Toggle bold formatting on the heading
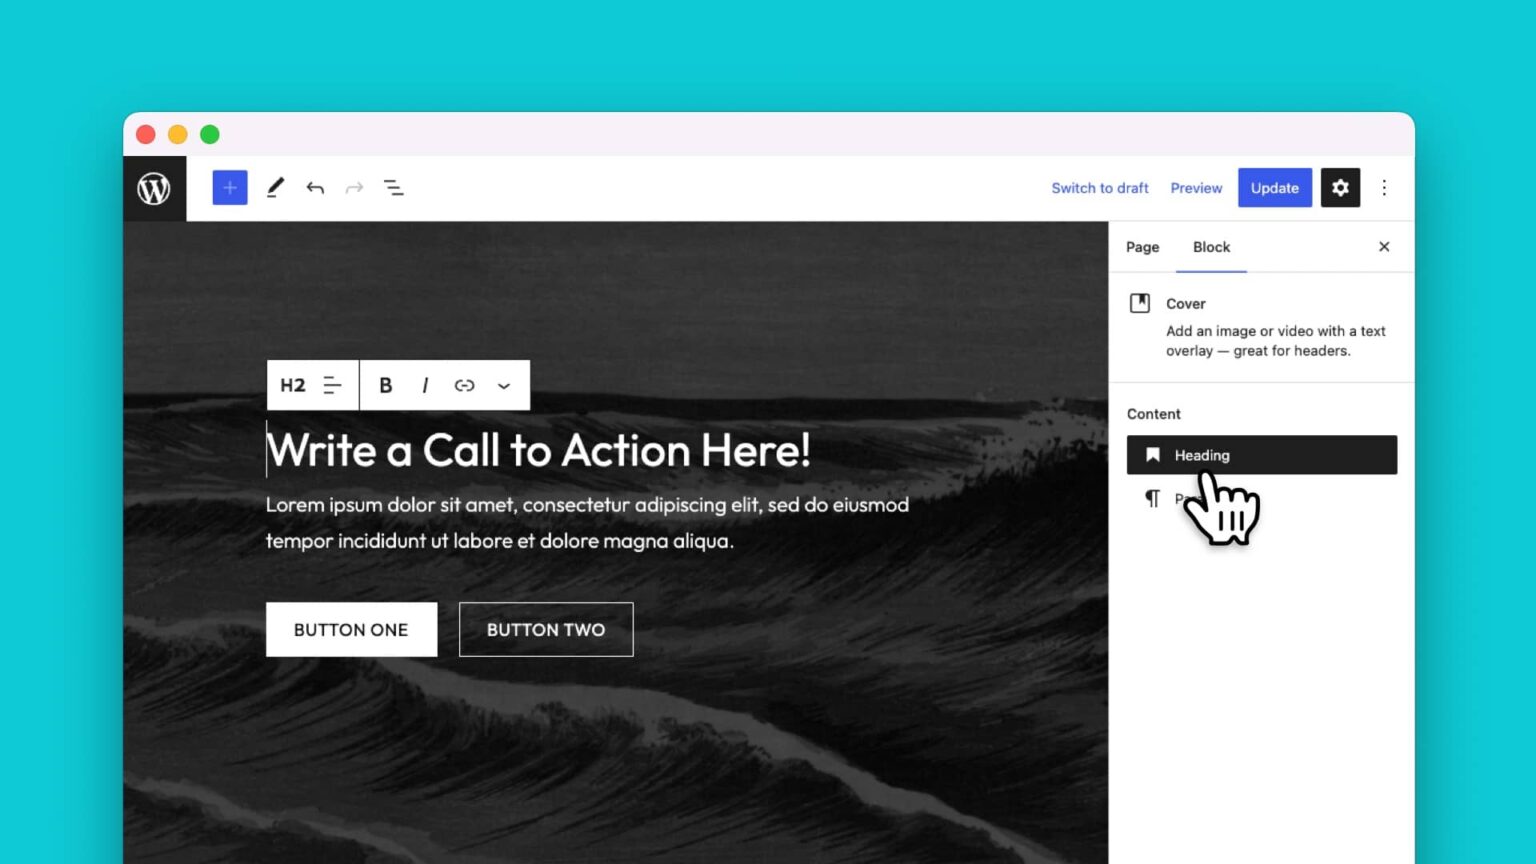The image size is (1536, 864). 385,385
